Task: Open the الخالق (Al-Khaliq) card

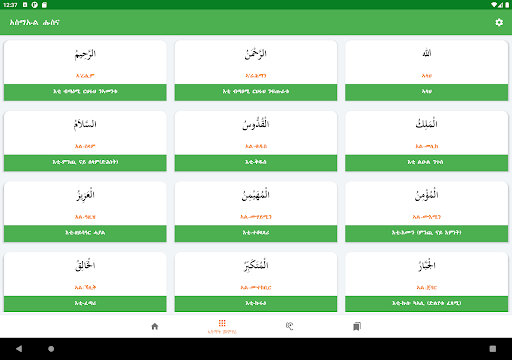Action: pos(85,282)
